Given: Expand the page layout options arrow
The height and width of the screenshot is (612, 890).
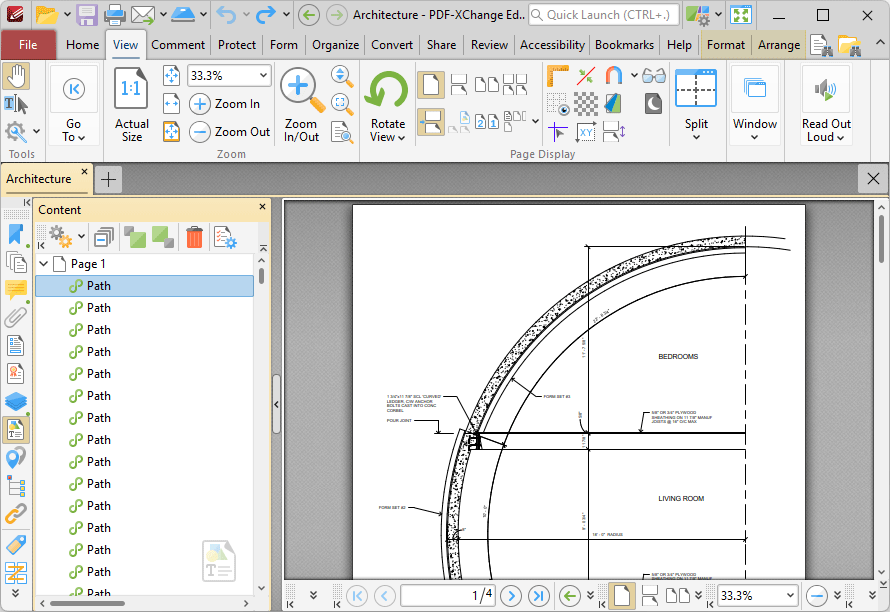Looking at the screenshot, I should [535, 120].
